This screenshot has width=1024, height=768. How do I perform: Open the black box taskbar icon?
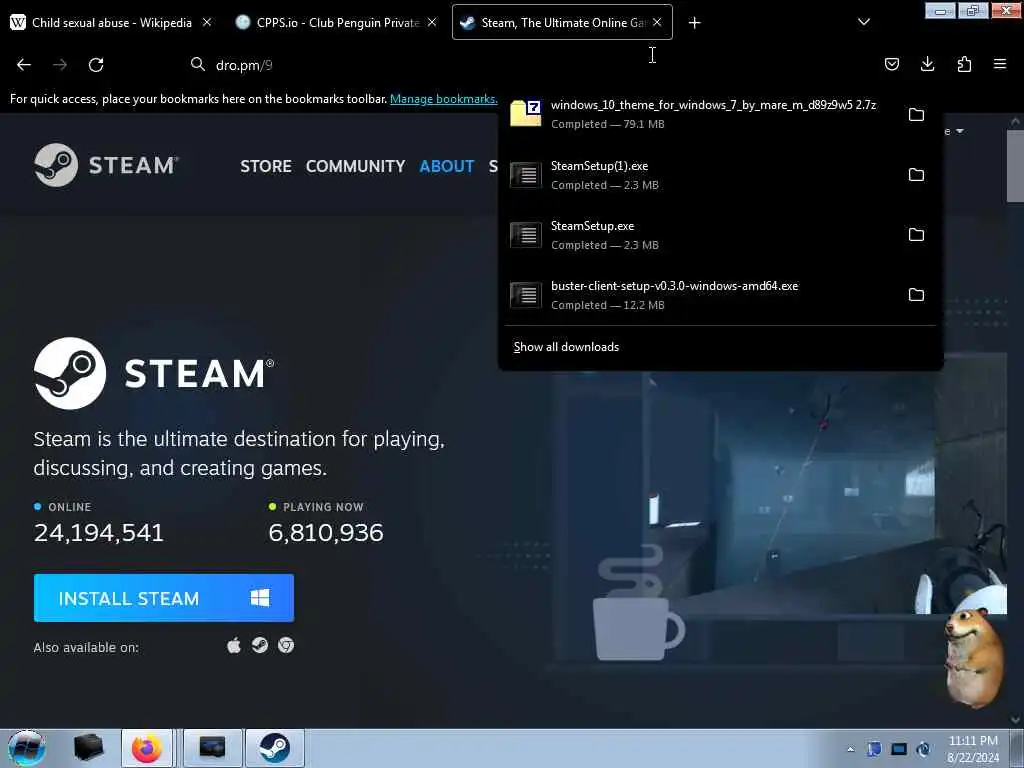coord(88,748)
